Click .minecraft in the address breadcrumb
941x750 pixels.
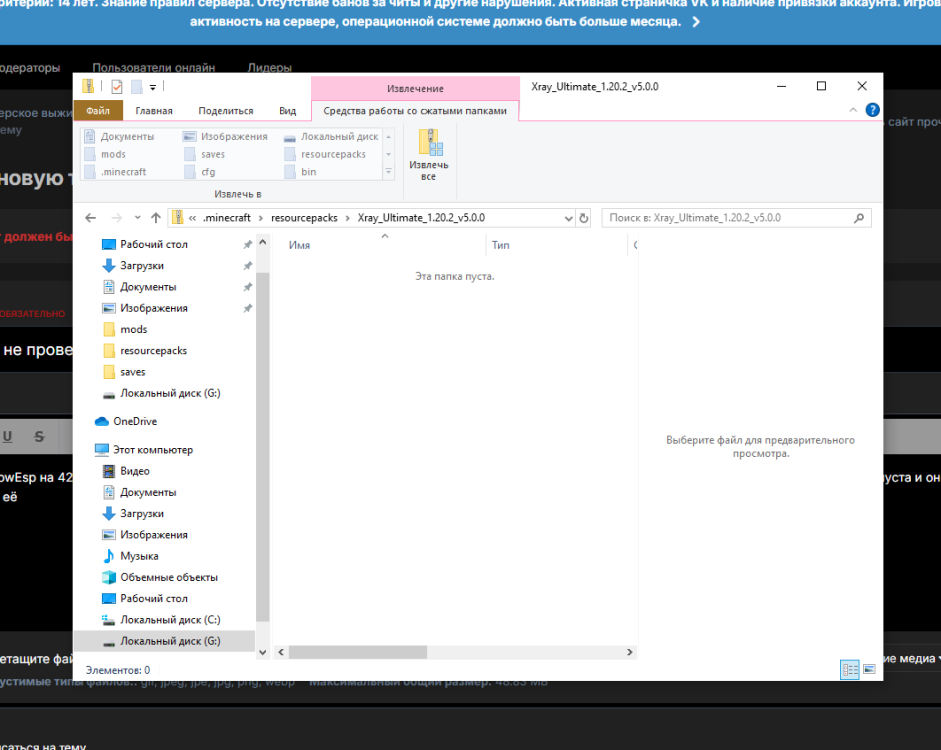pyautogui.click(x=226, y=218)
